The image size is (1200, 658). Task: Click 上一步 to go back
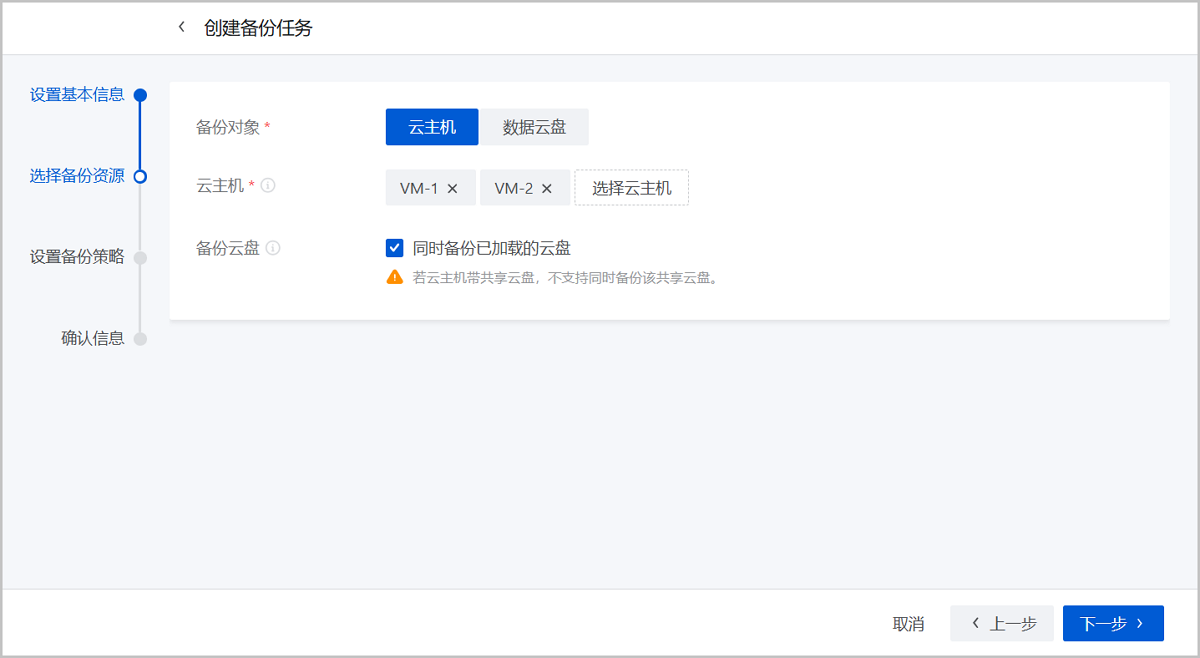click(1002, 624)
